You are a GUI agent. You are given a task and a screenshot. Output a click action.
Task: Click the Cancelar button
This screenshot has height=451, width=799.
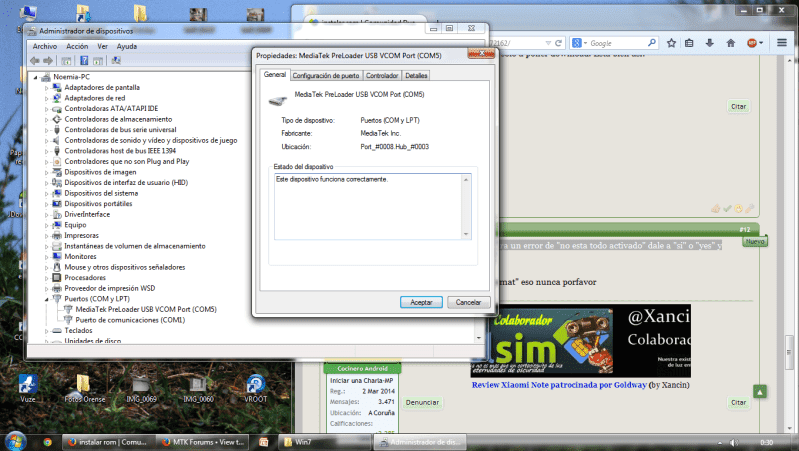468,302
